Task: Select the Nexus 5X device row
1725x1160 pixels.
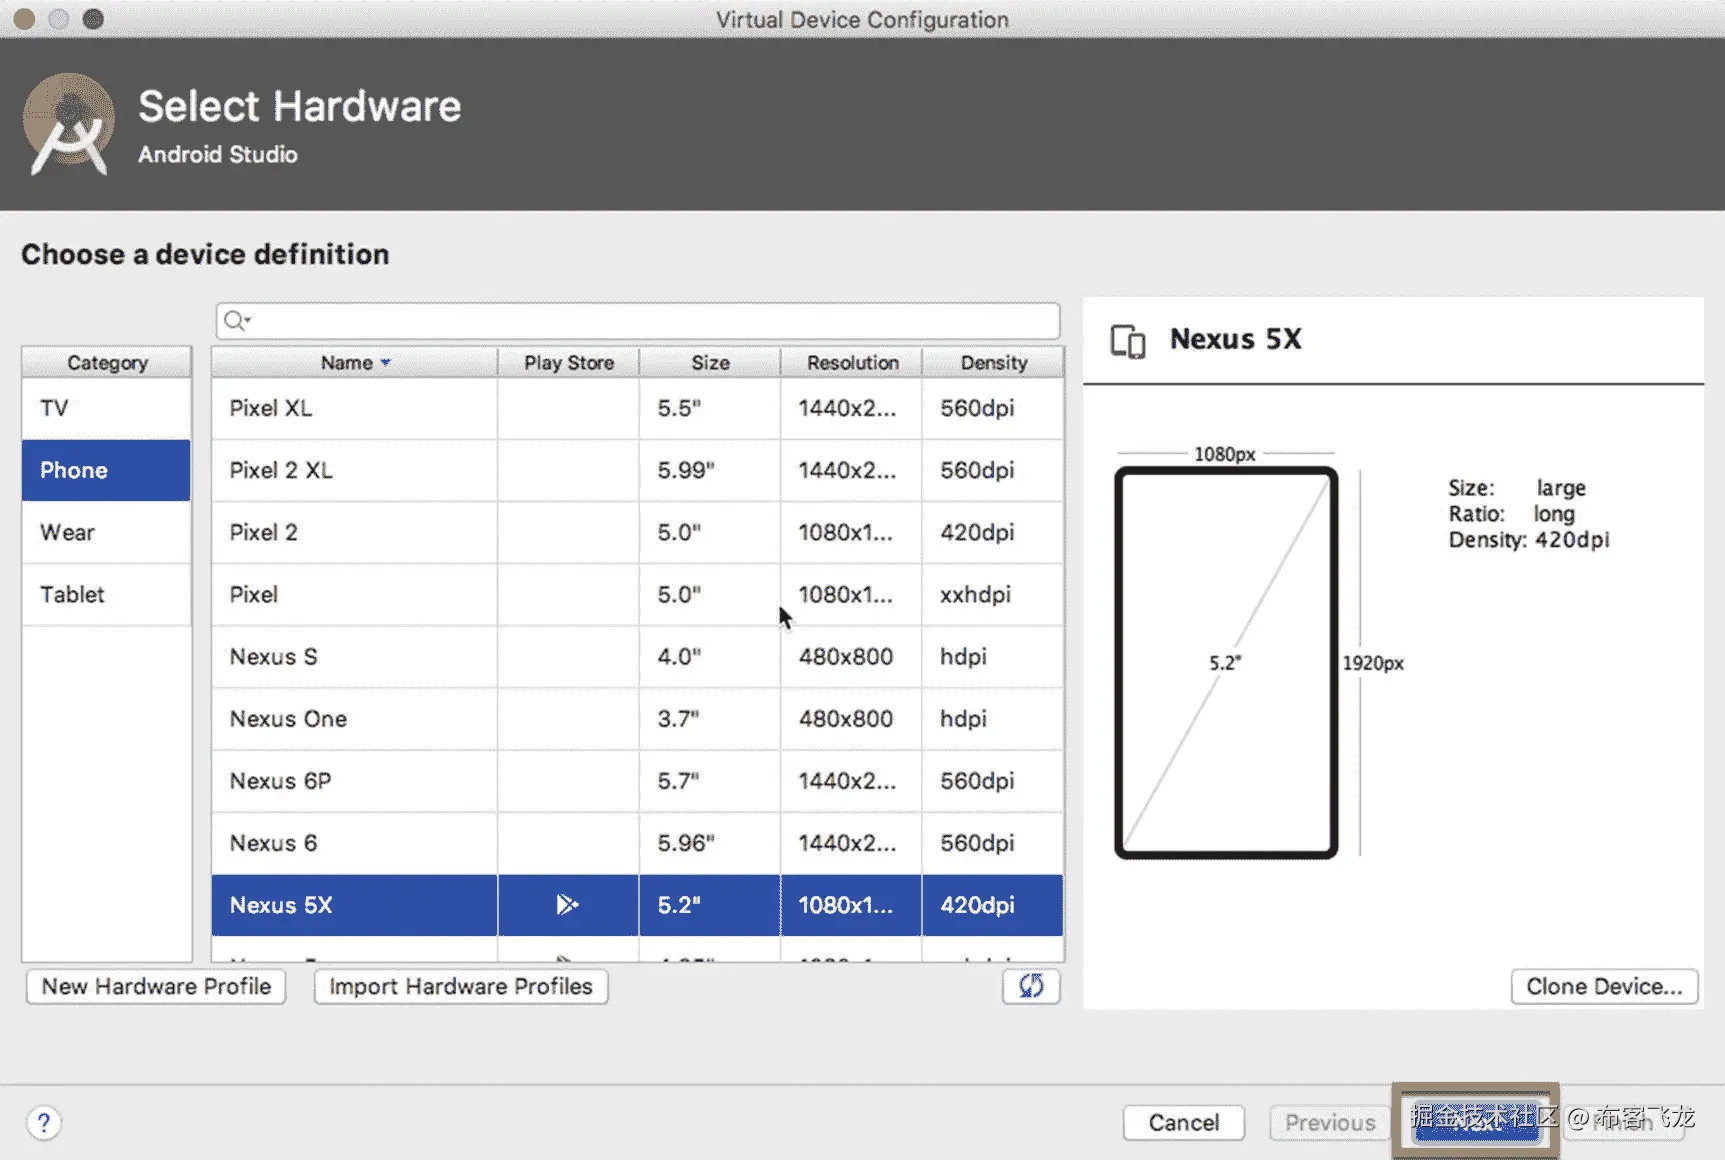Action: tap(637, 905)
